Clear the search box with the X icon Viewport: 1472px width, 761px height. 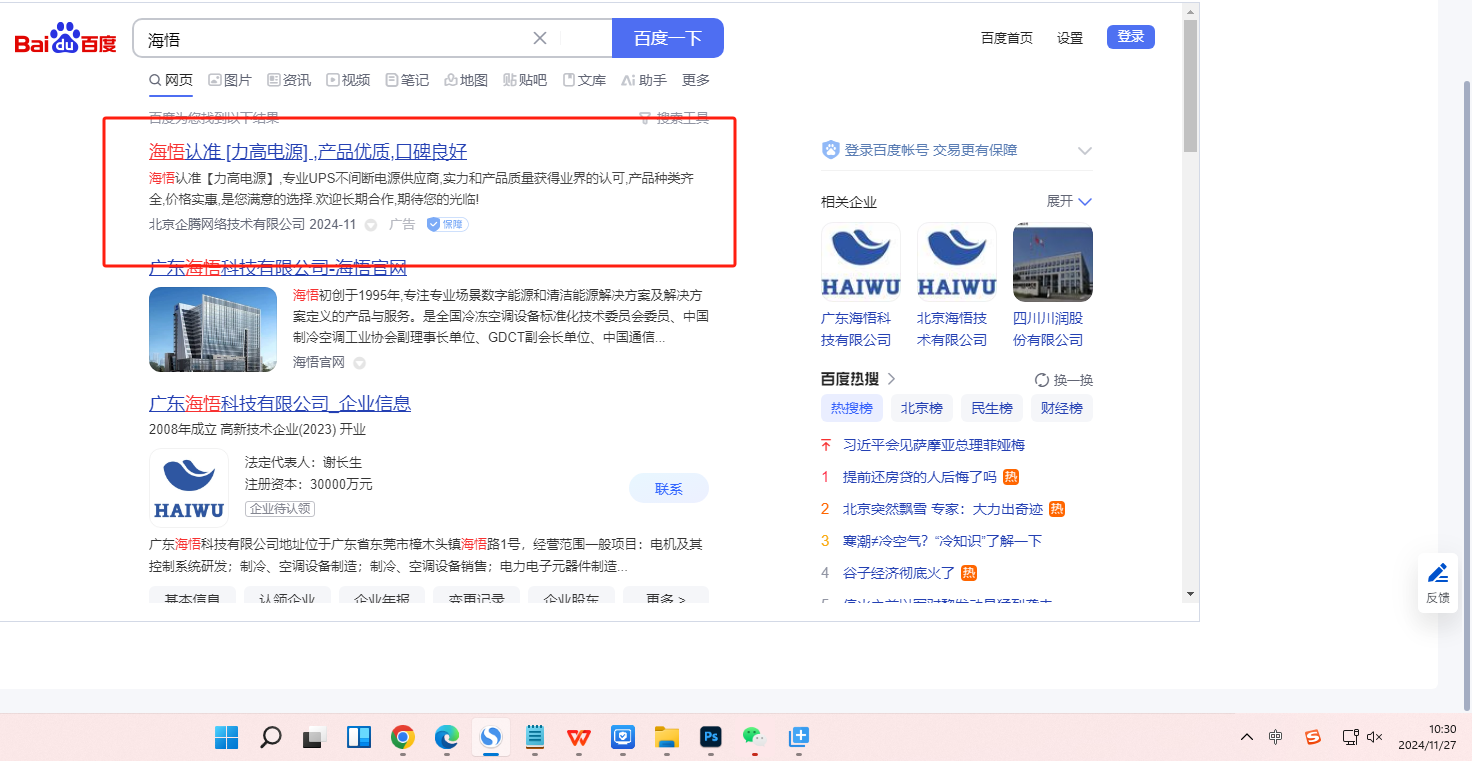coord(540,39)
